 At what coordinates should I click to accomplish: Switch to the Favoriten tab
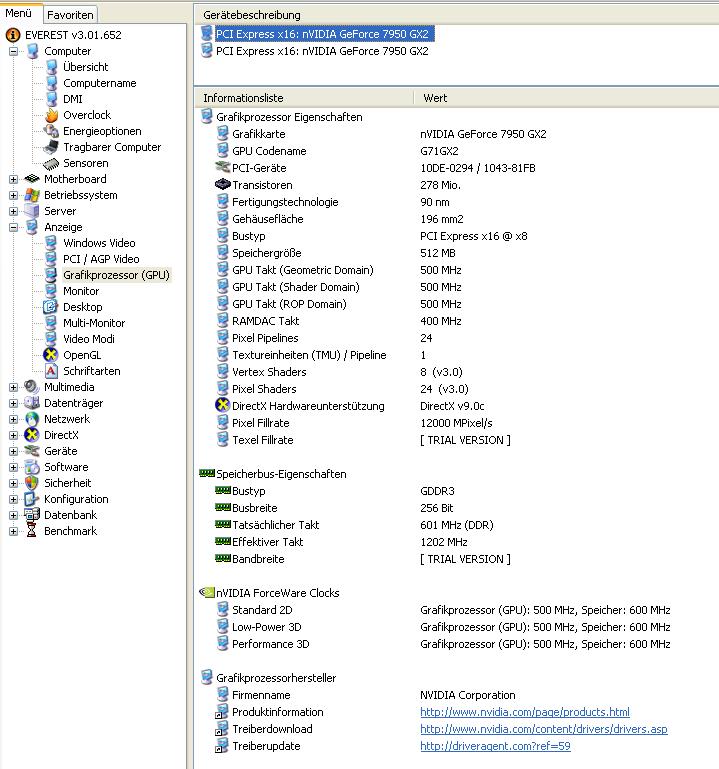coord(70,15)
